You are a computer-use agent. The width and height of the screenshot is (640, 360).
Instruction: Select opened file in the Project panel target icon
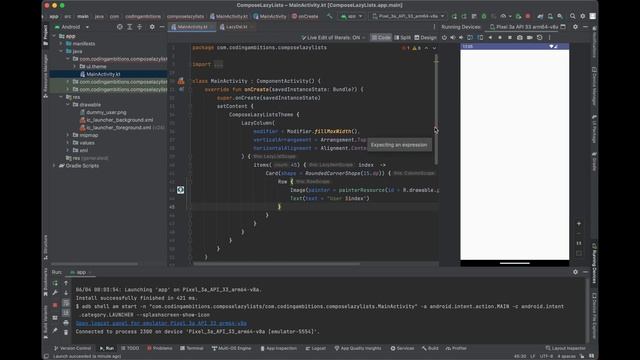point(120,27)
